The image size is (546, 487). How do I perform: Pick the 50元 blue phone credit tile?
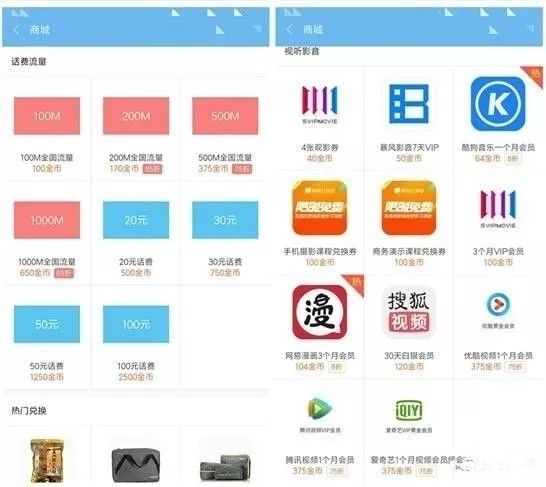(x=47, y=324)
